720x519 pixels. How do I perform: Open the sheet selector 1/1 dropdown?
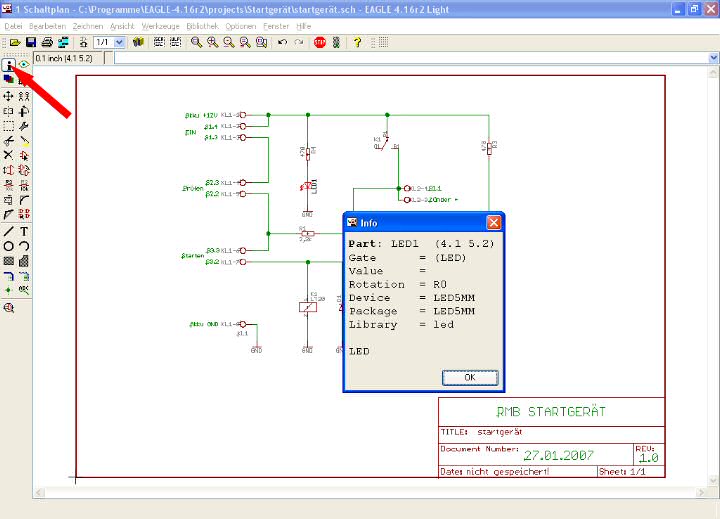(x=119, y=43)
